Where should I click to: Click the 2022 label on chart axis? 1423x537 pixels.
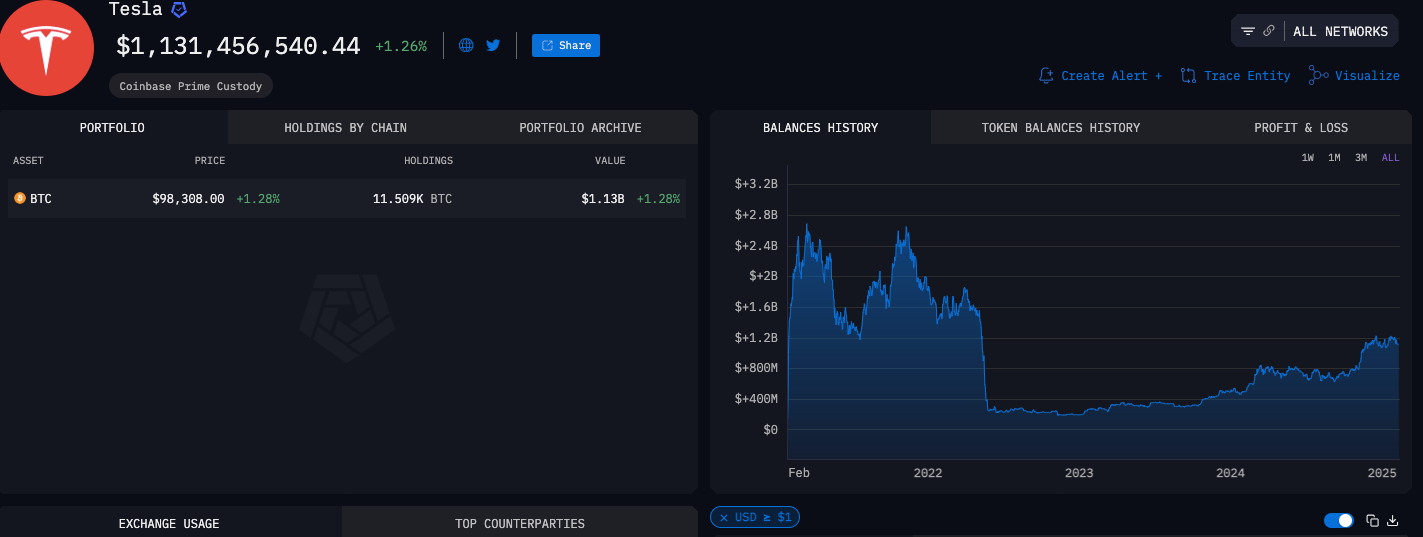point(928,473)
